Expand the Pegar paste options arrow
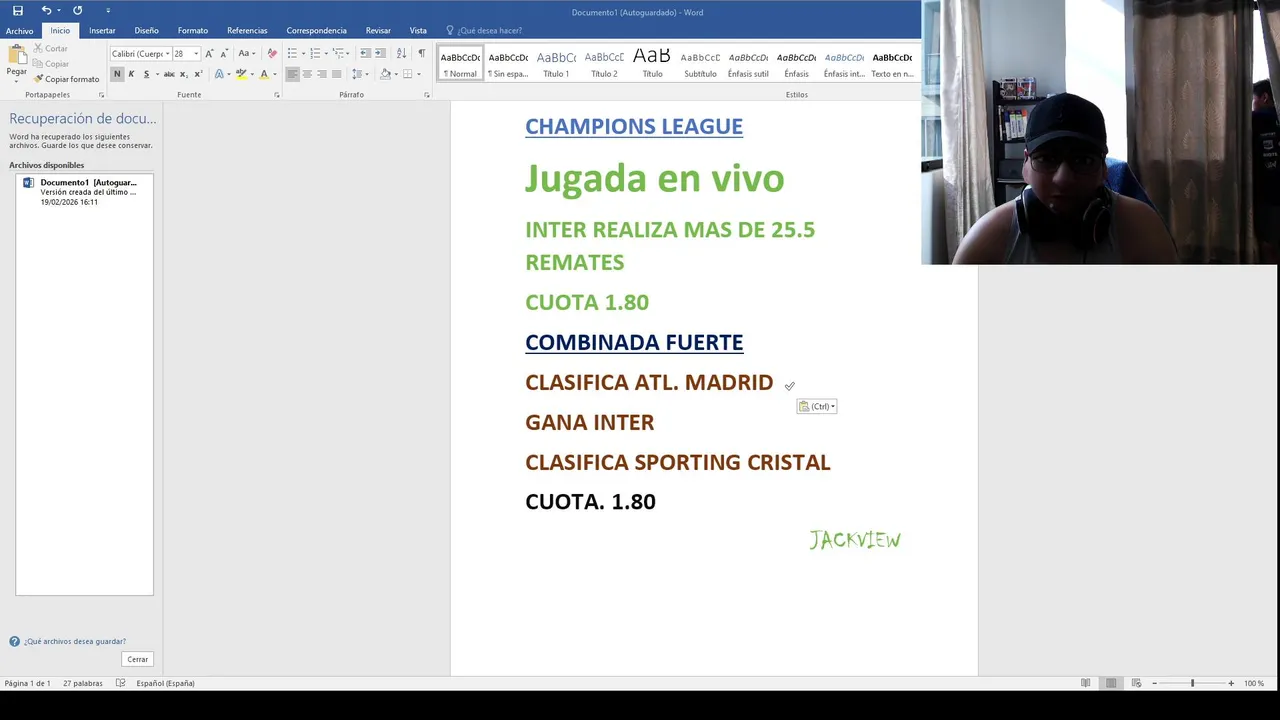 click(17, 79)
